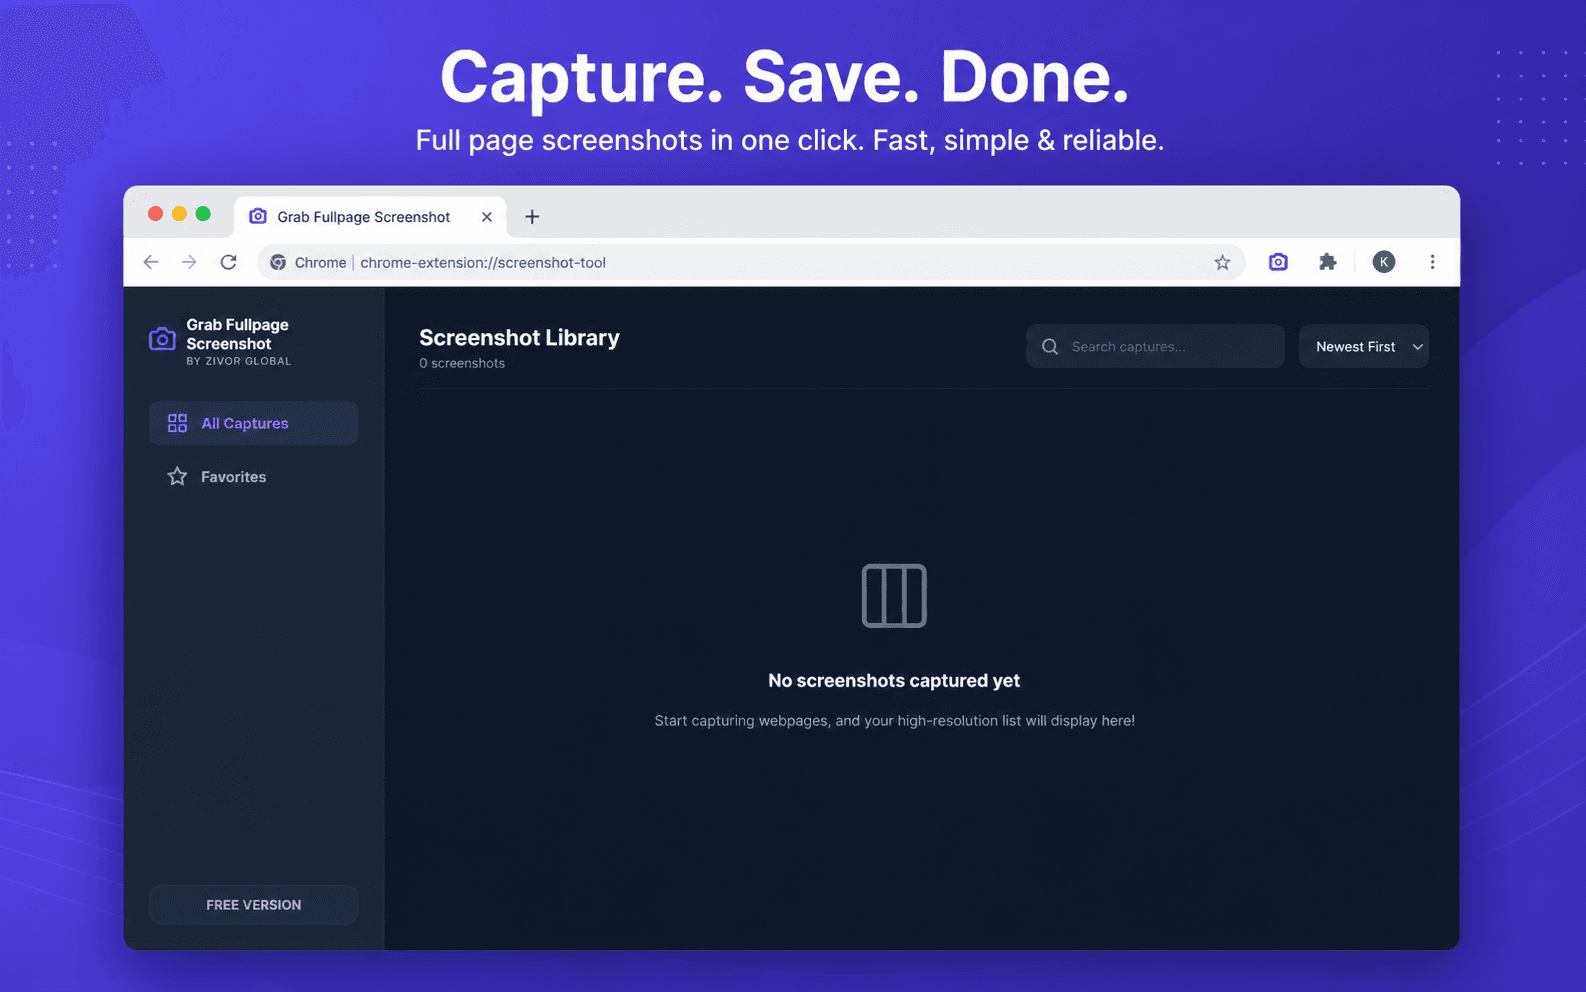Open Chrome three-dot menu

1432,262
